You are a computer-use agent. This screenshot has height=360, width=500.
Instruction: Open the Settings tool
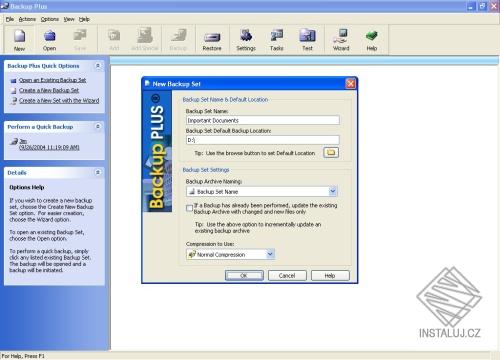[x=246, y=39]
